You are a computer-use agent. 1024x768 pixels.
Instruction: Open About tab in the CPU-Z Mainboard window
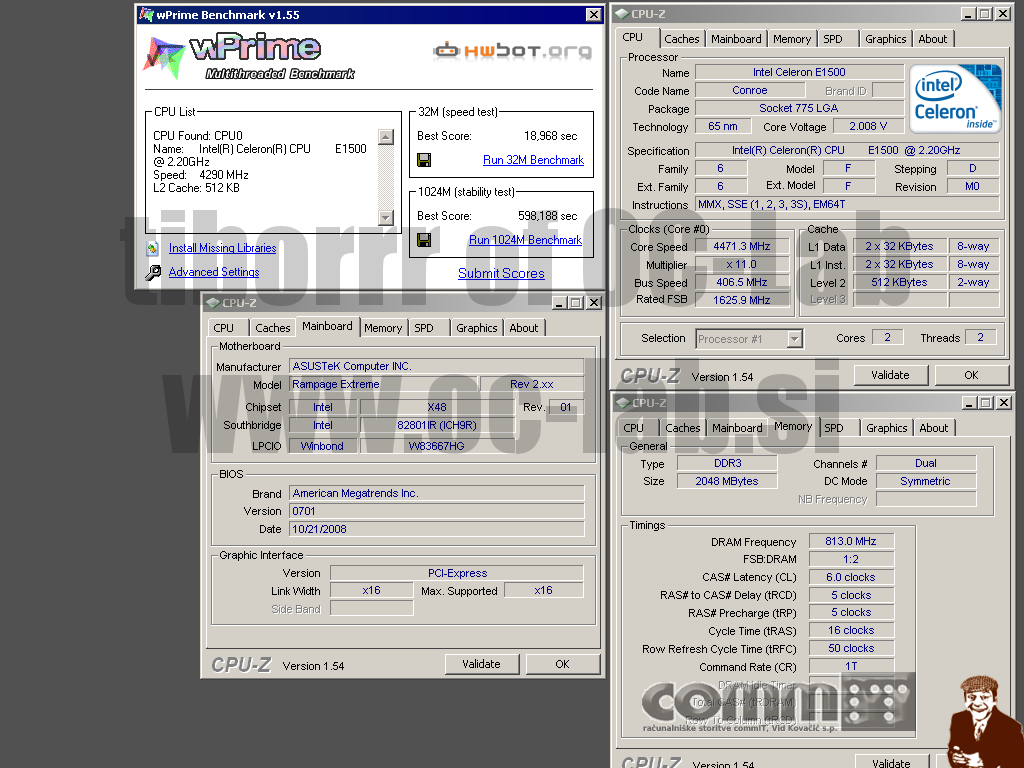[524, 328]
